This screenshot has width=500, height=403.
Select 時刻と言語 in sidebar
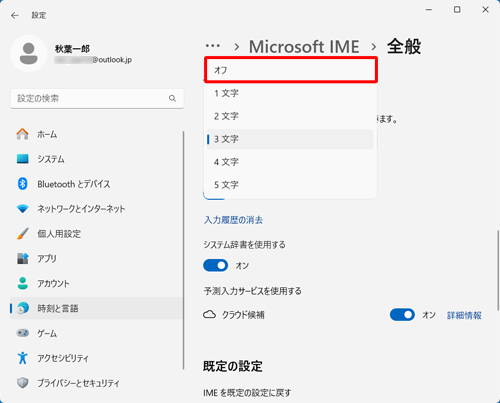click(x=96, y=308)
